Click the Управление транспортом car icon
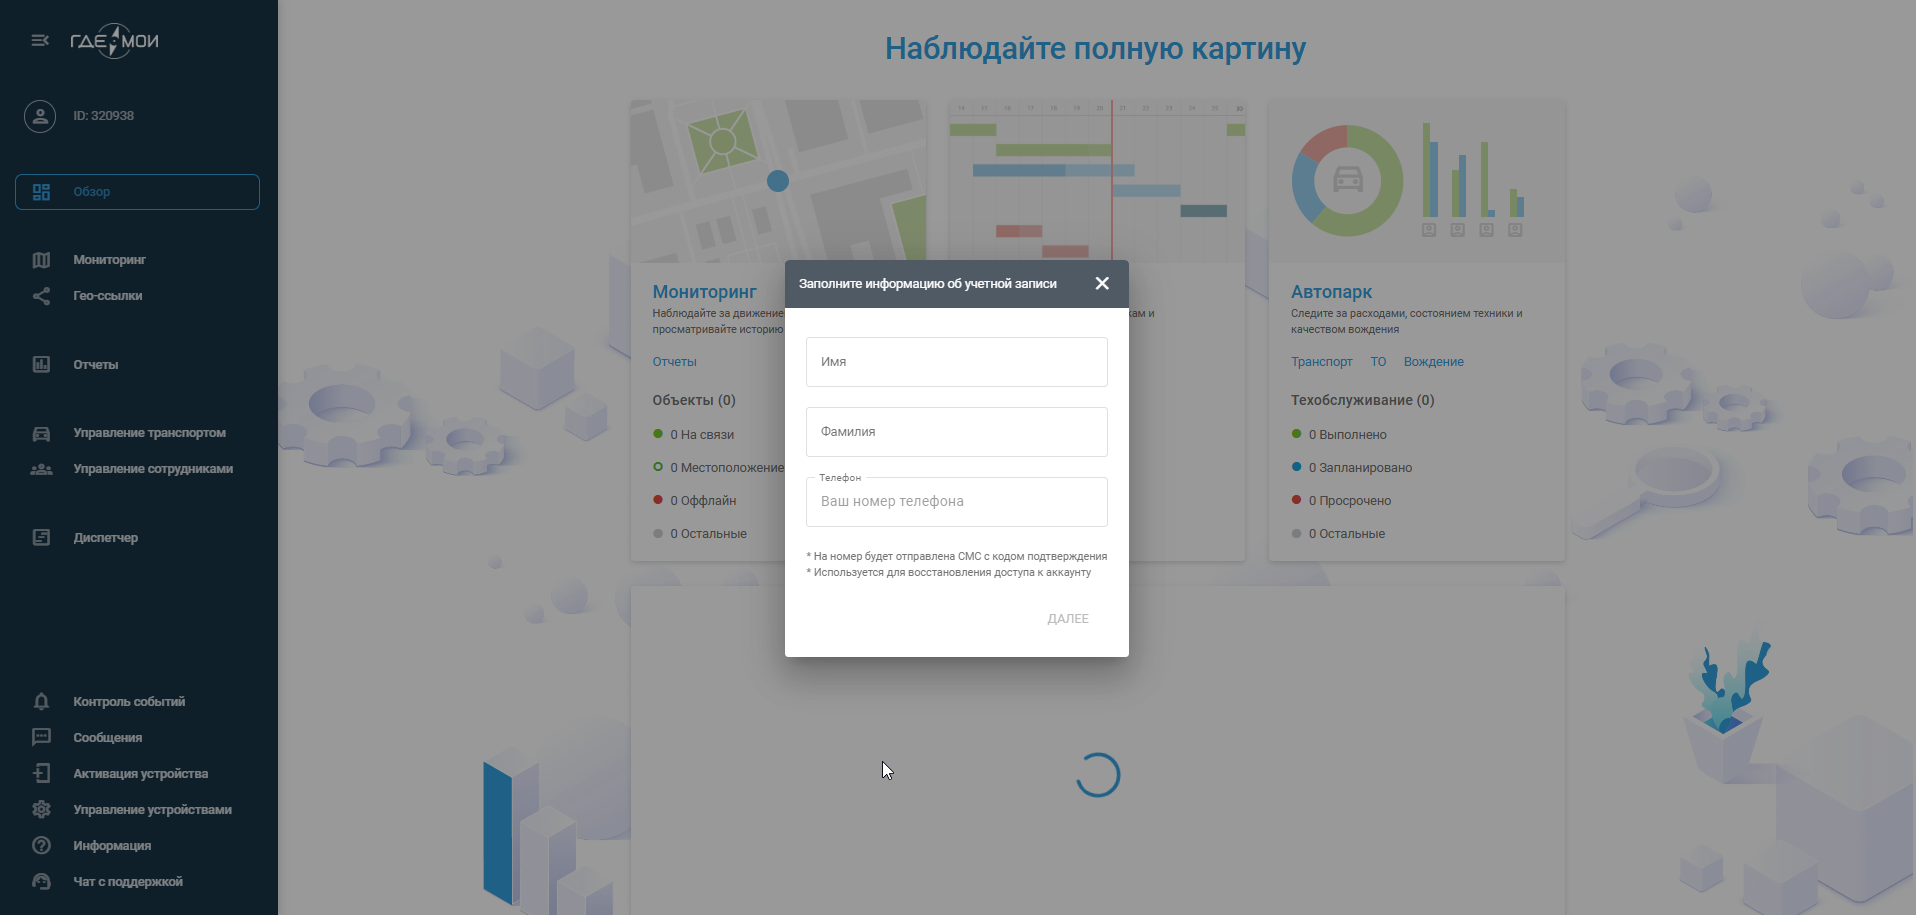Screen dimensions: 1916x915 coord(41,433)
